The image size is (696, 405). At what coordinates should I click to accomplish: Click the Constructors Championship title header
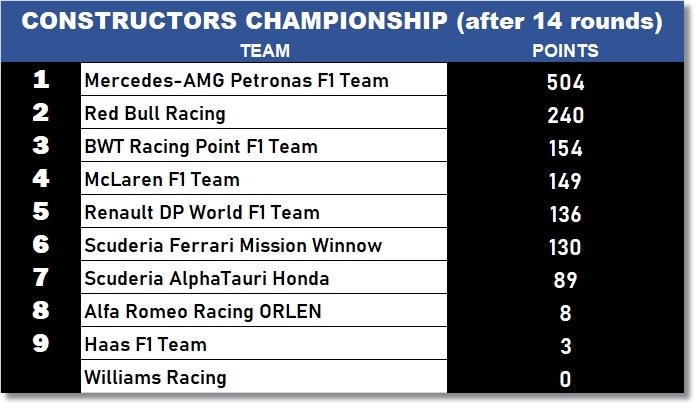click(x=341, y=23)
